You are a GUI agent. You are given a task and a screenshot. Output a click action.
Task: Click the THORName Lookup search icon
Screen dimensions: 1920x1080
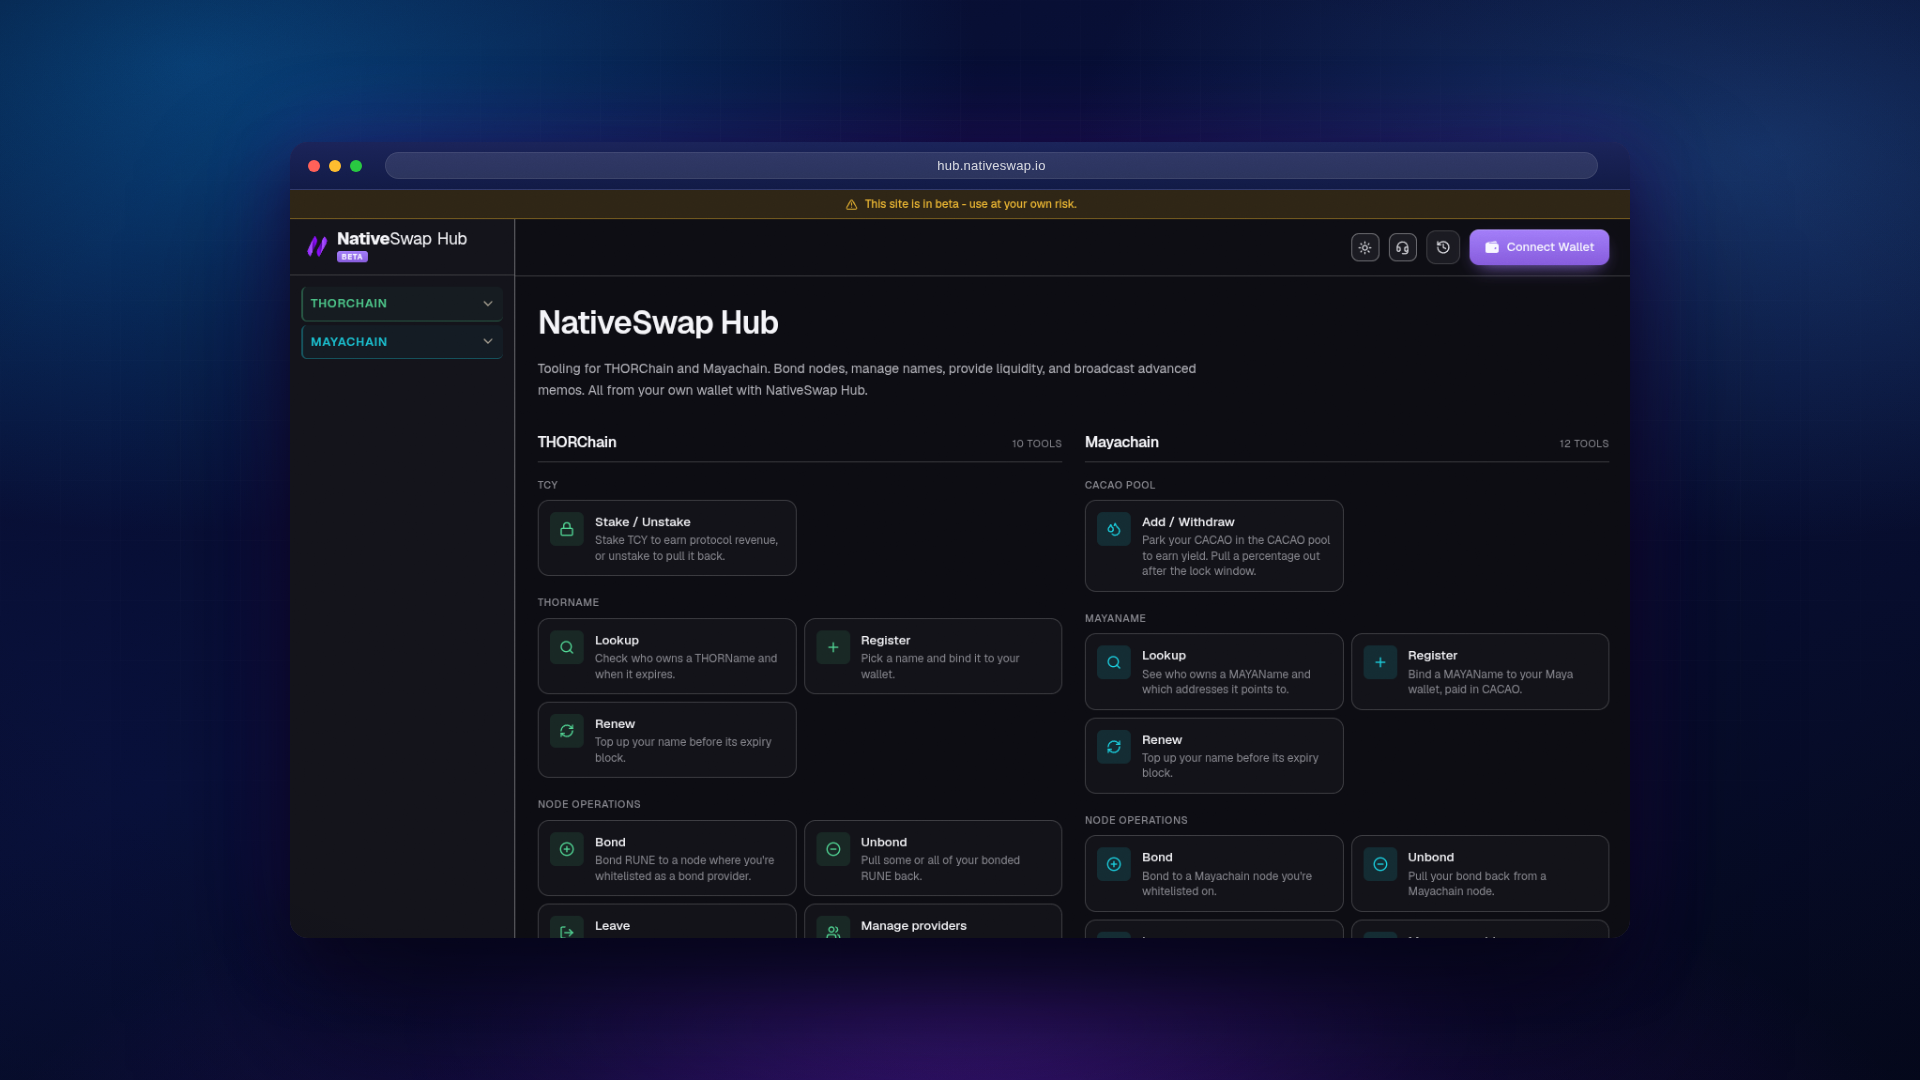pos(567,647)
